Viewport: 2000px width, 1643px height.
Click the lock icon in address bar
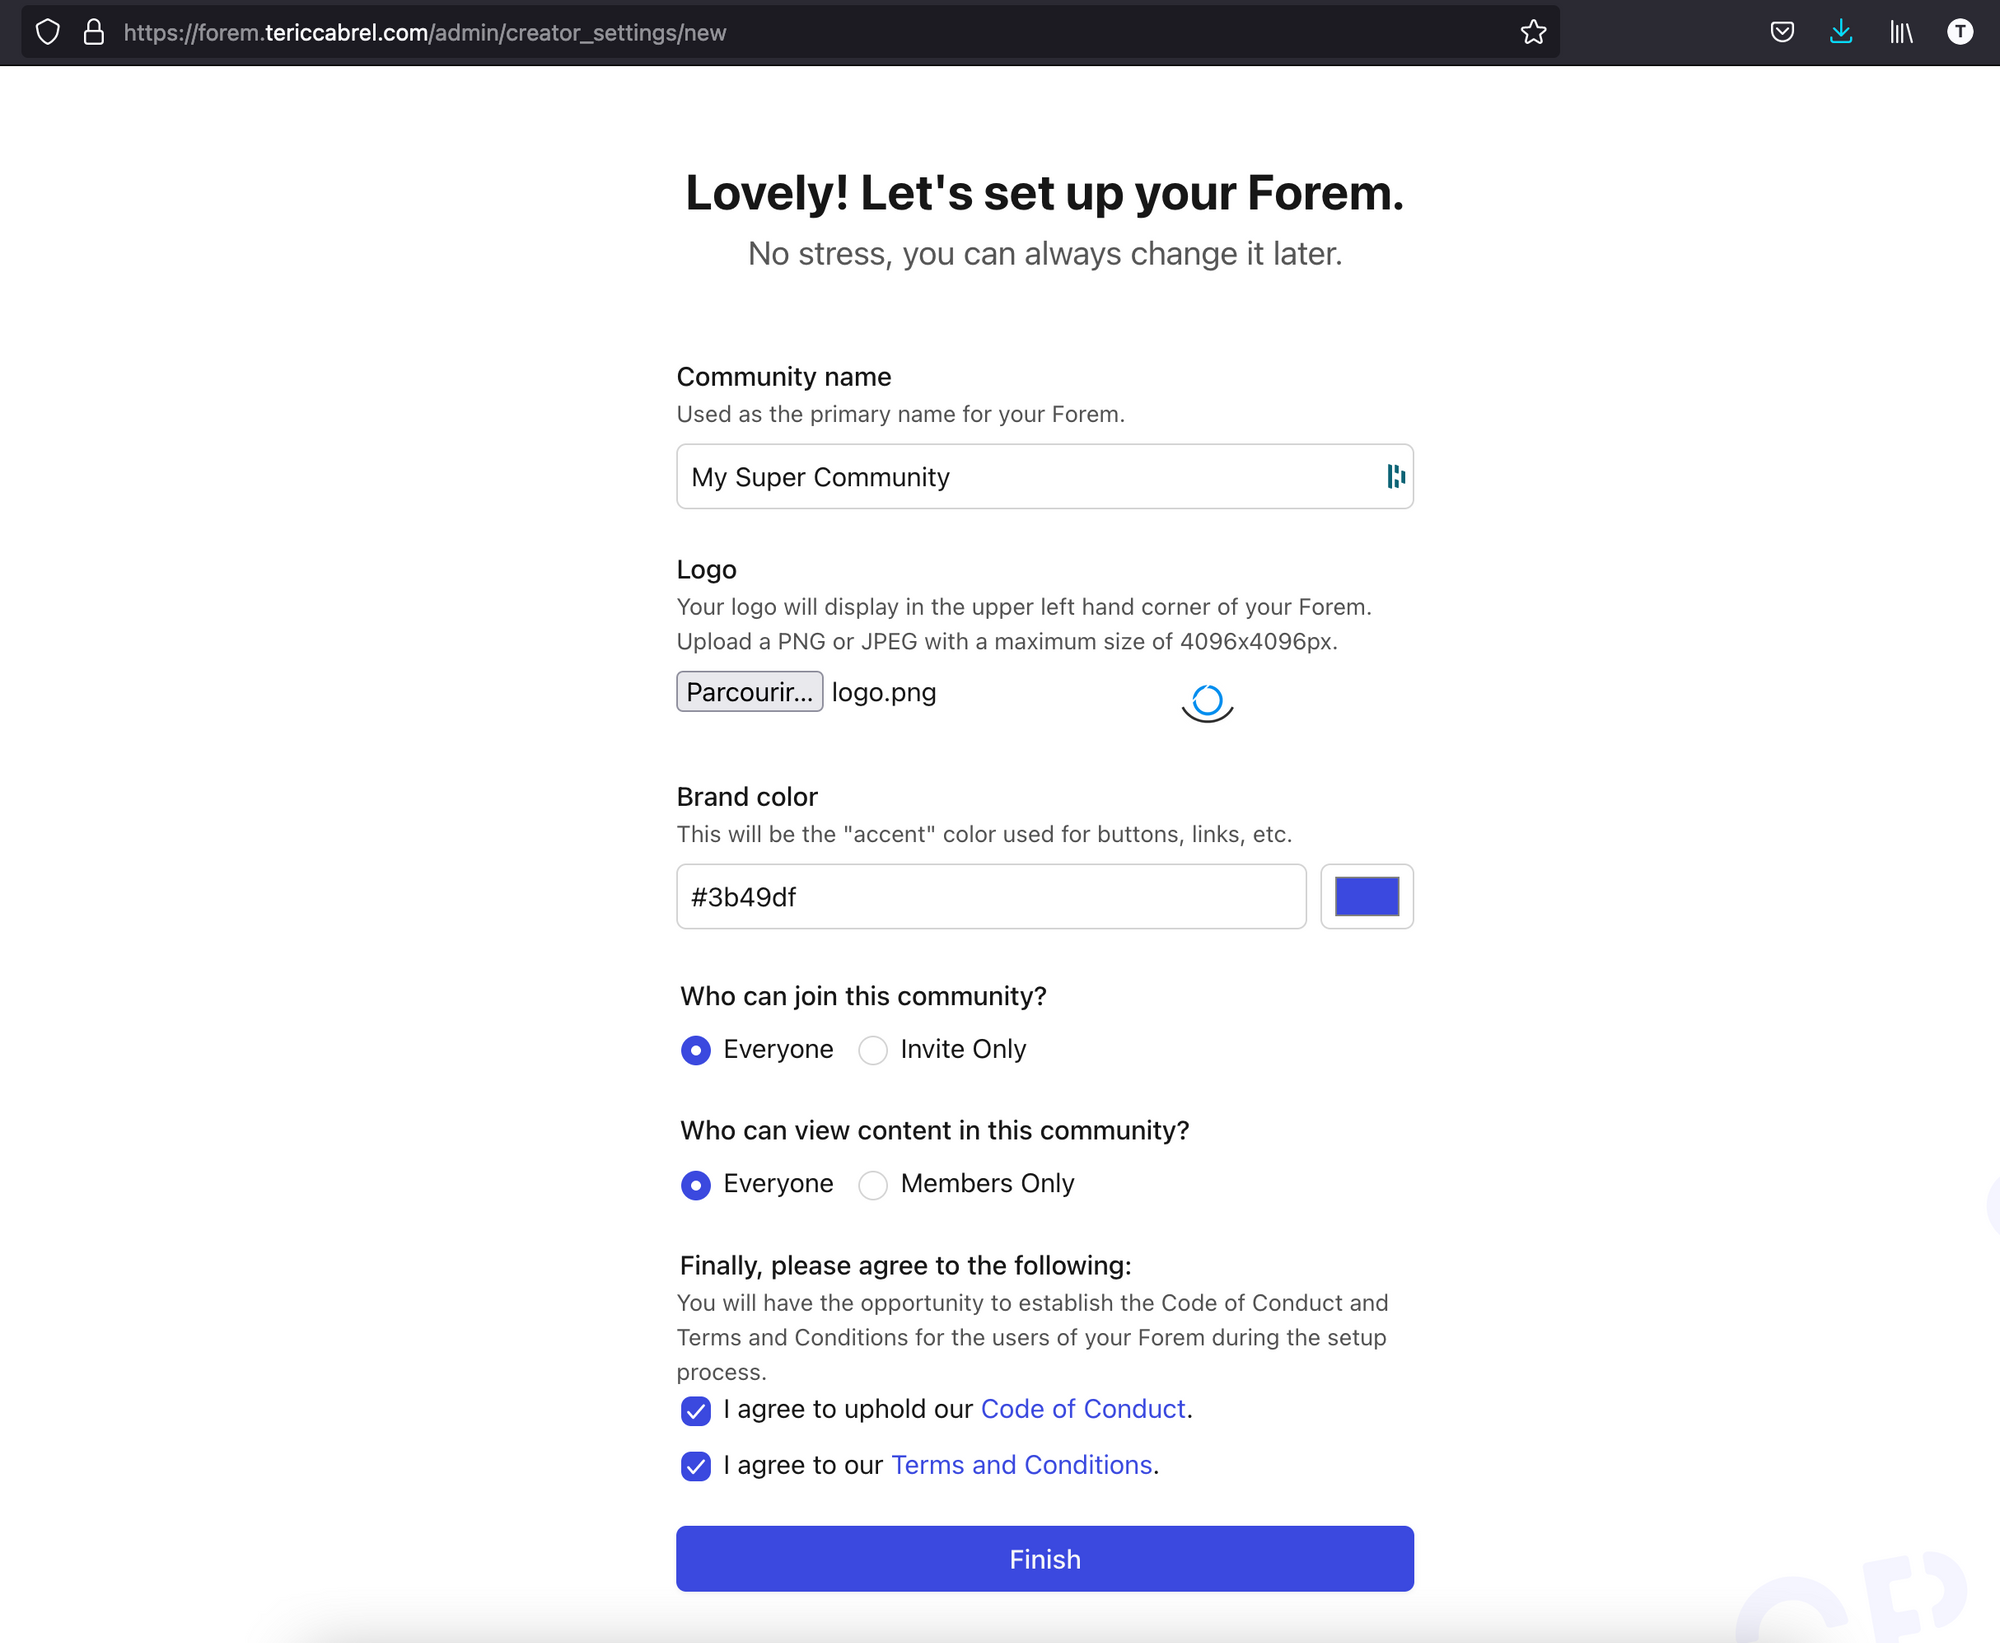click(93, 32)
